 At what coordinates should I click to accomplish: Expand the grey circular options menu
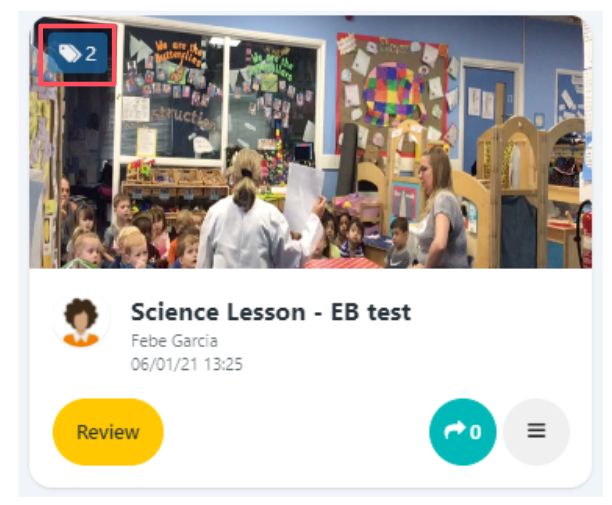(x=536, y=432)
